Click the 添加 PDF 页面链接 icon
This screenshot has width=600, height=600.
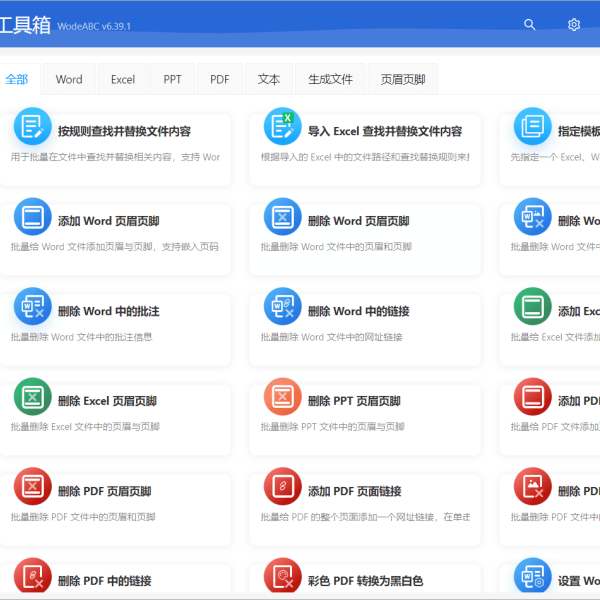point(282,486)
